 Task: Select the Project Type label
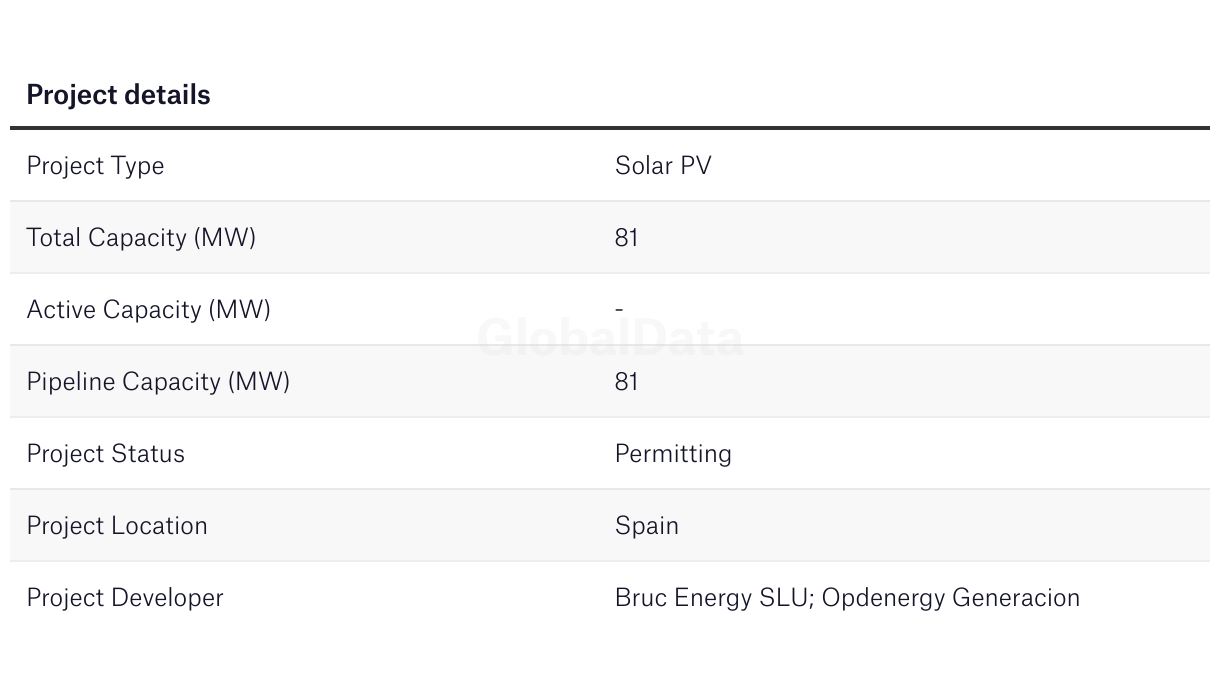click(95, 166)
